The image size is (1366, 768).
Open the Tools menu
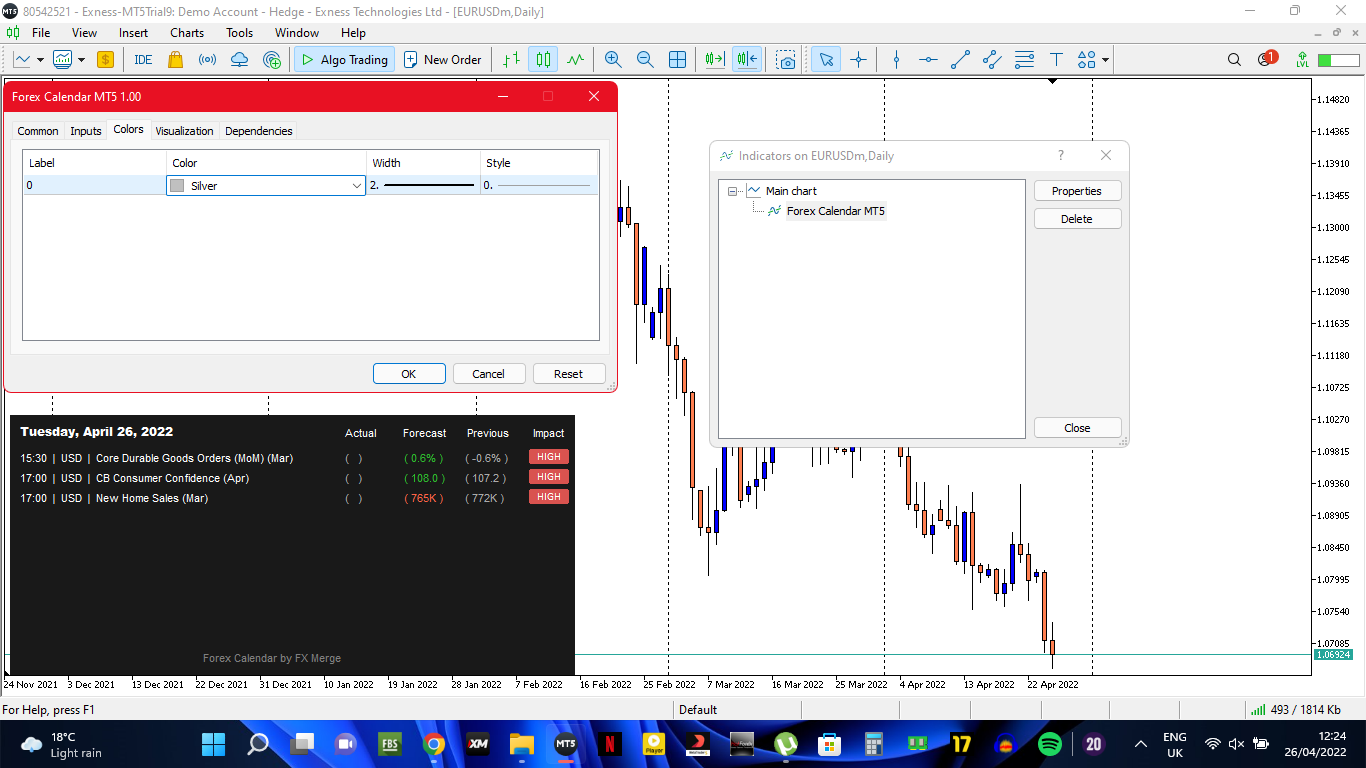pyautogui.click(x=239, y=33)
